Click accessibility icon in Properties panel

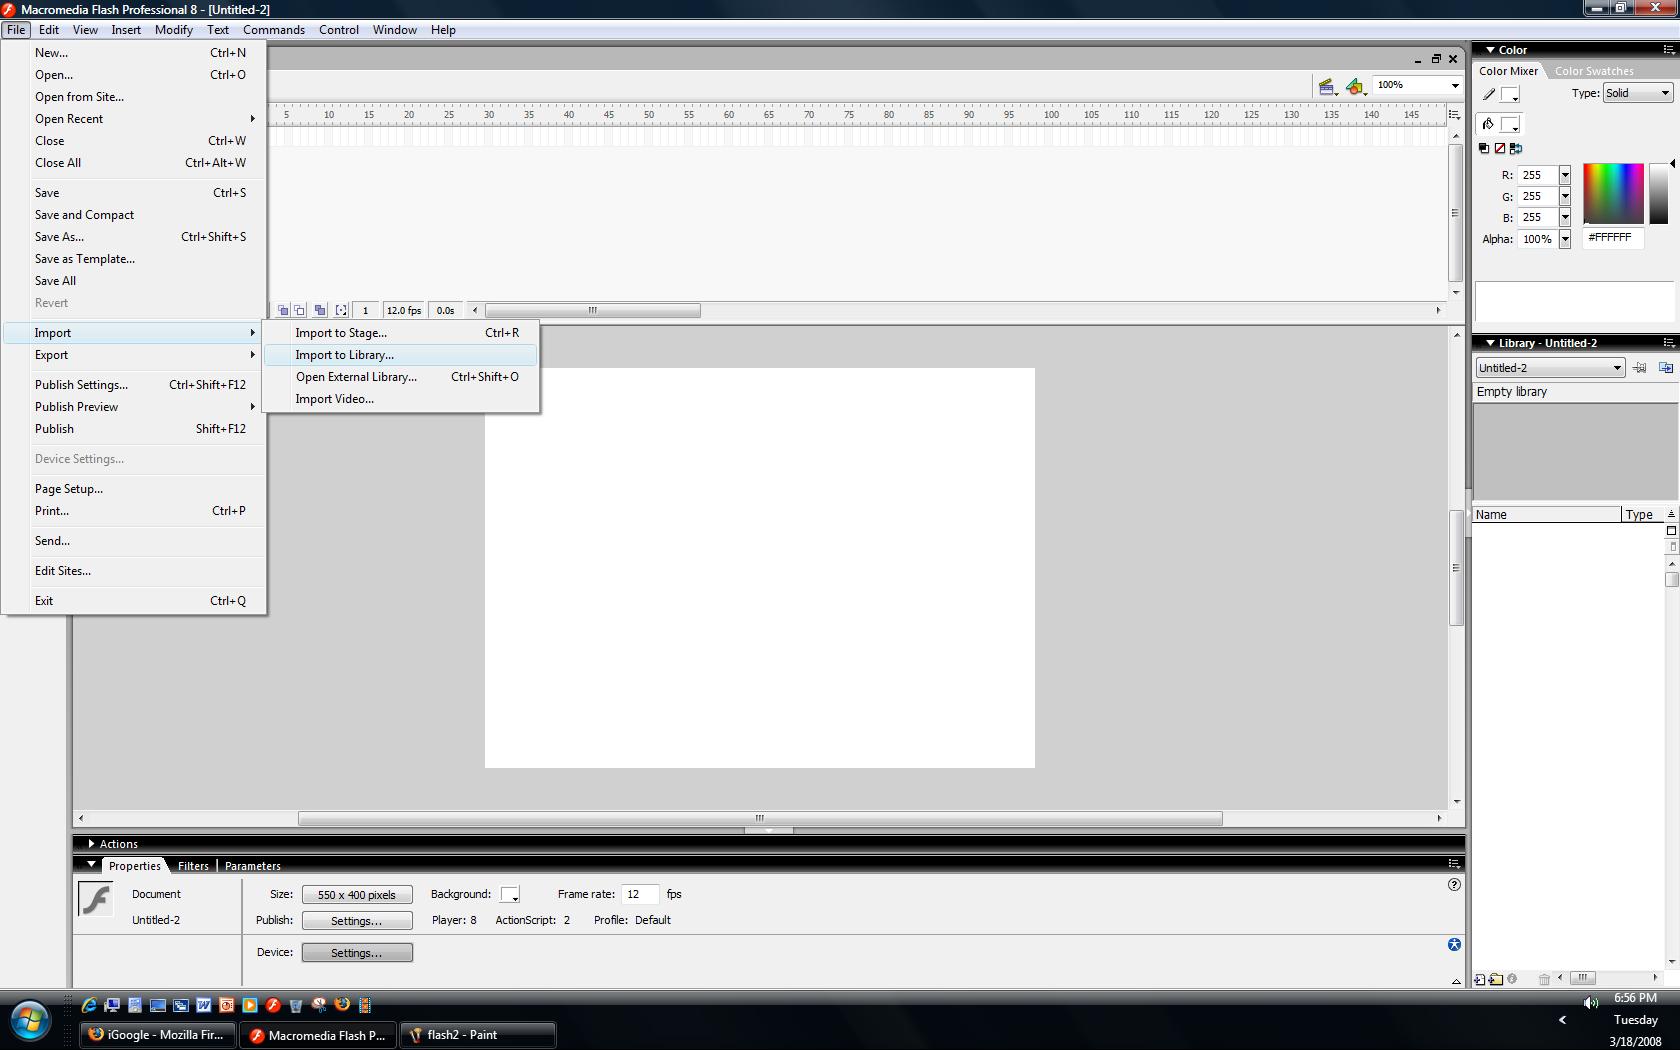click(x=1454, y=945)
